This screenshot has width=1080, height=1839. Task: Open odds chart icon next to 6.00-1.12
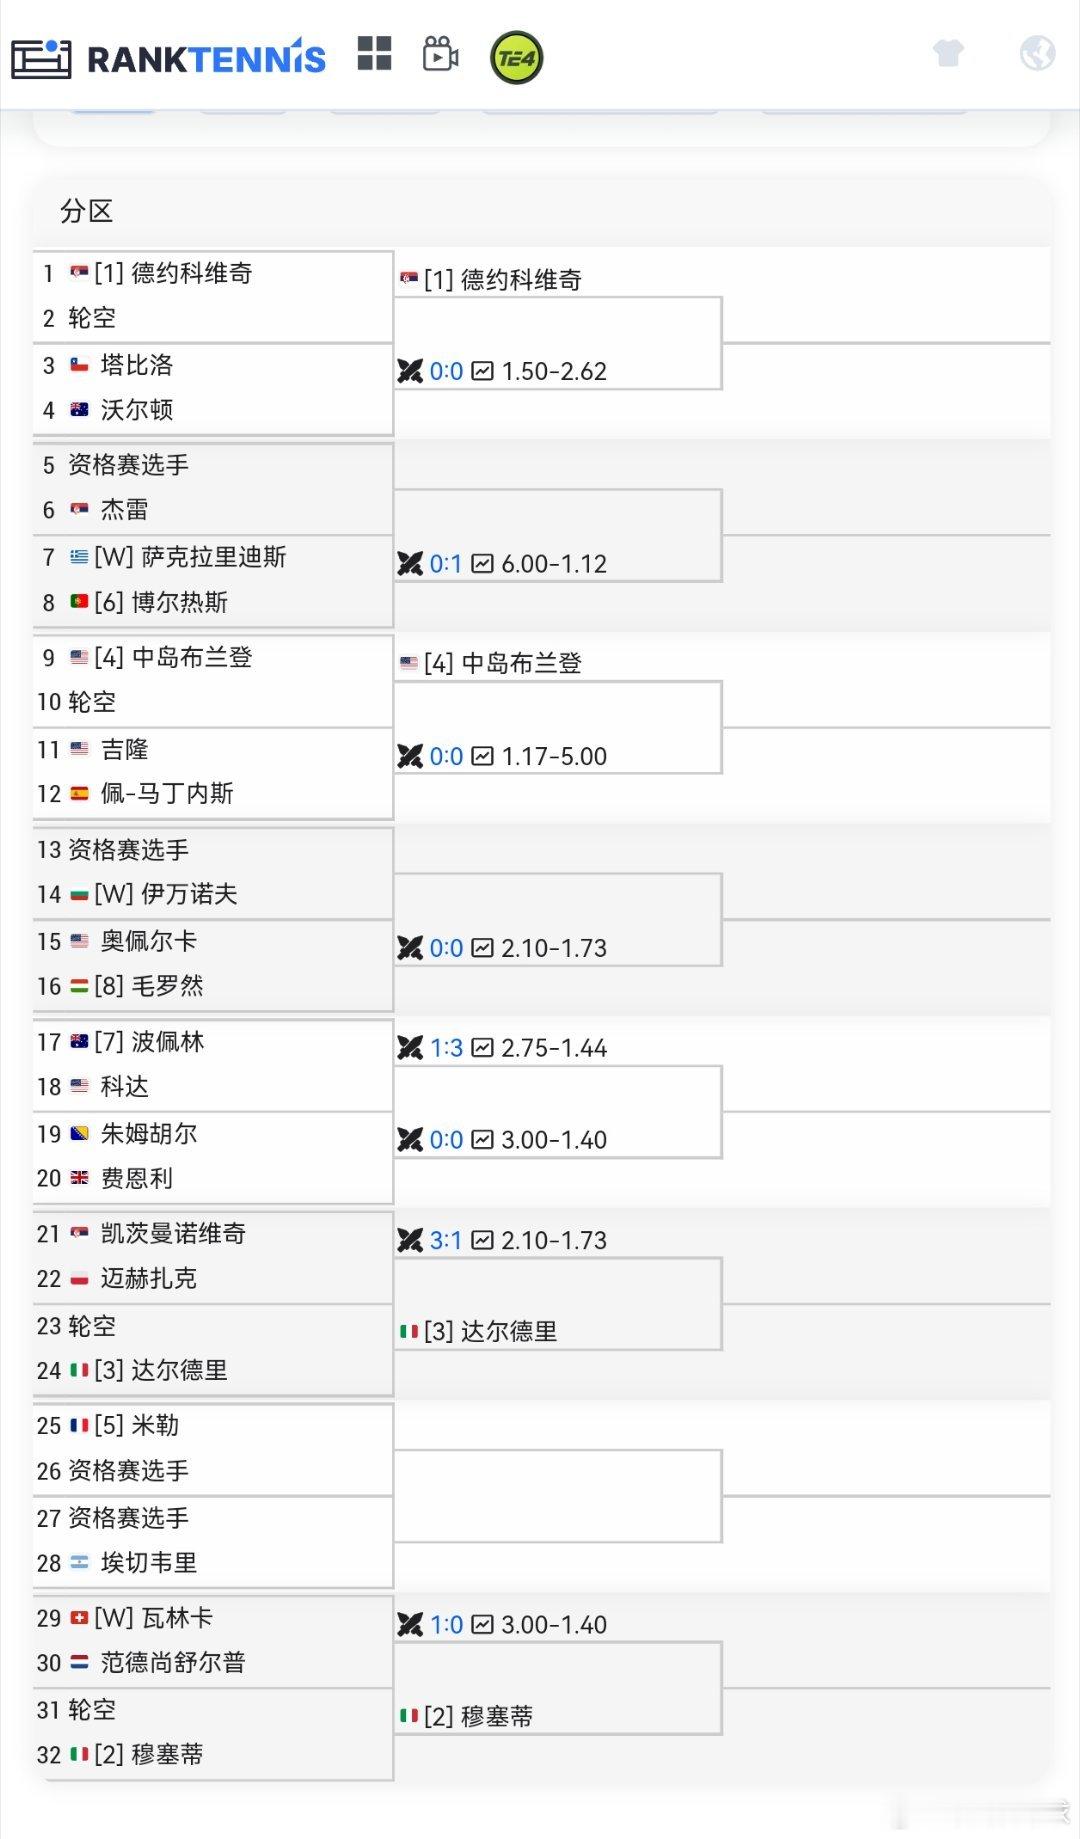tap(482, 563)
